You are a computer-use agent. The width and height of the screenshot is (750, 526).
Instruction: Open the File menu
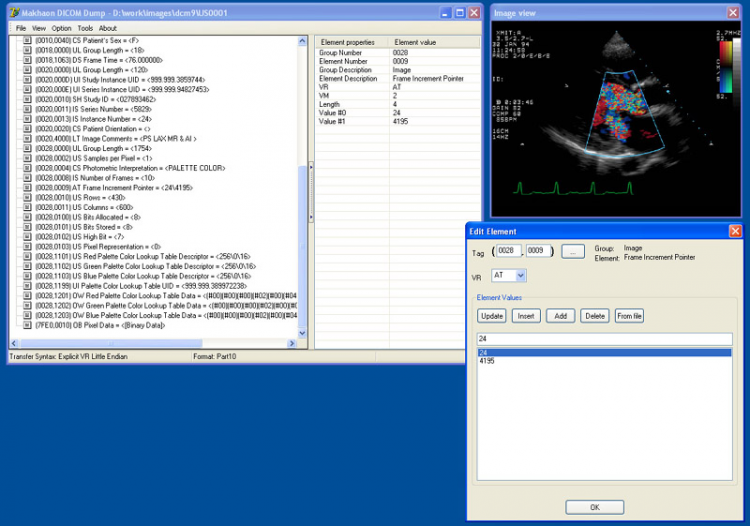(x=21, y=28)
